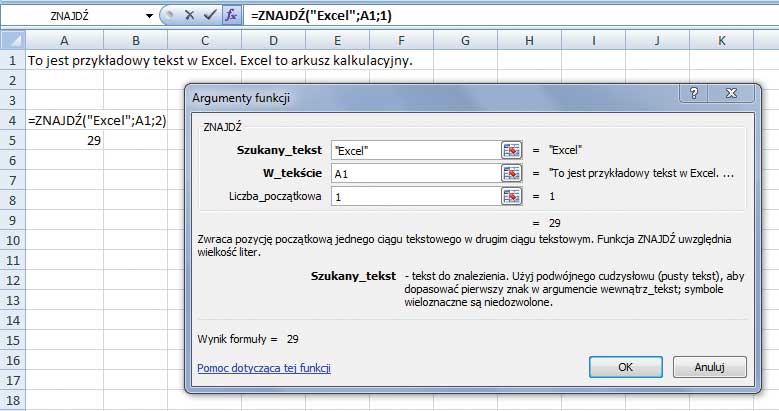The image size is (779, 411).
Task: Select row header 1
Action: [12, 60]
